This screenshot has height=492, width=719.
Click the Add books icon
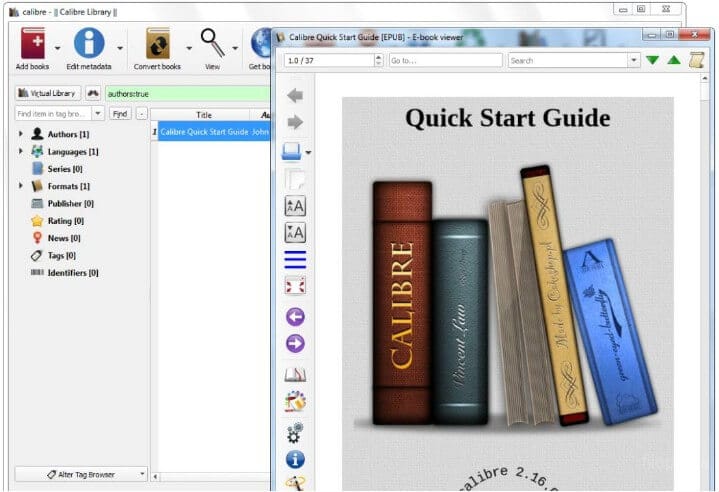tap(33, 43)
